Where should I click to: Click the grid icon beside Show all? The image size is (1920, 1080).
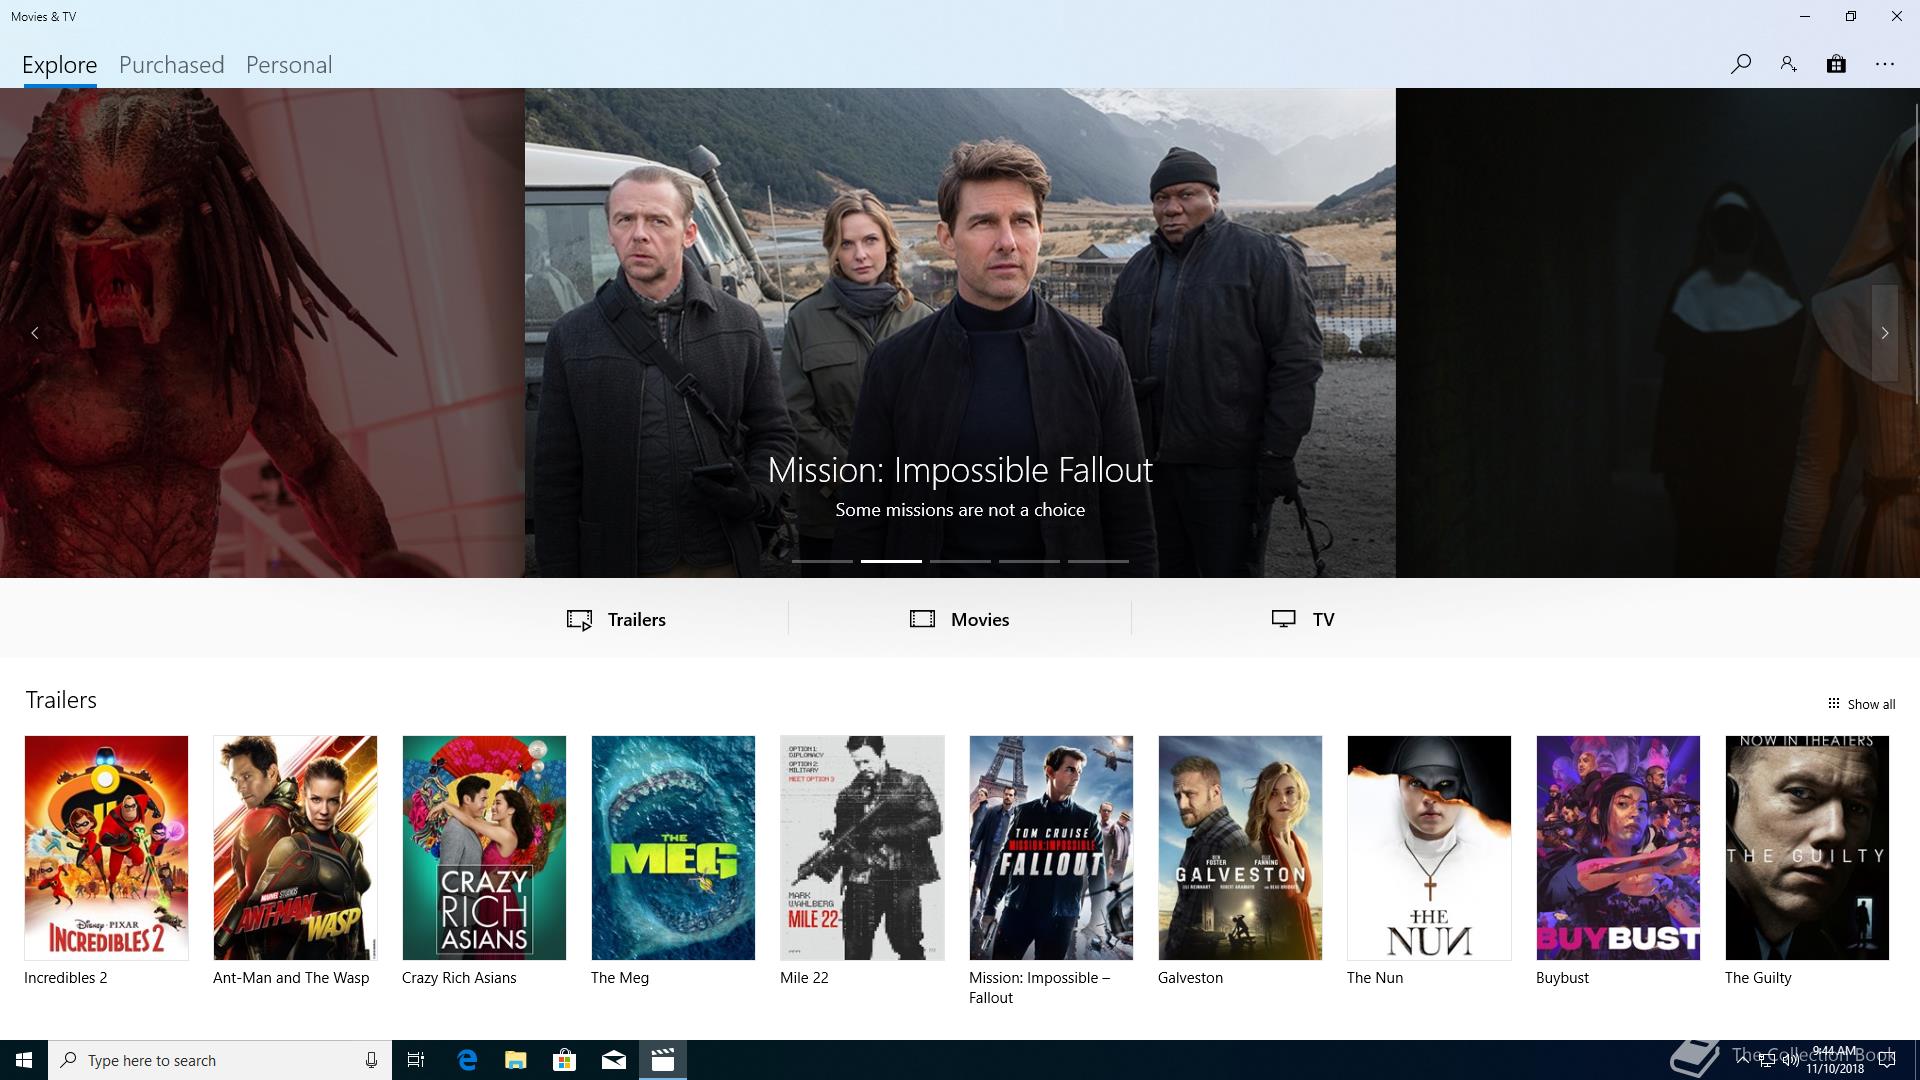[x=1833, y=703]
